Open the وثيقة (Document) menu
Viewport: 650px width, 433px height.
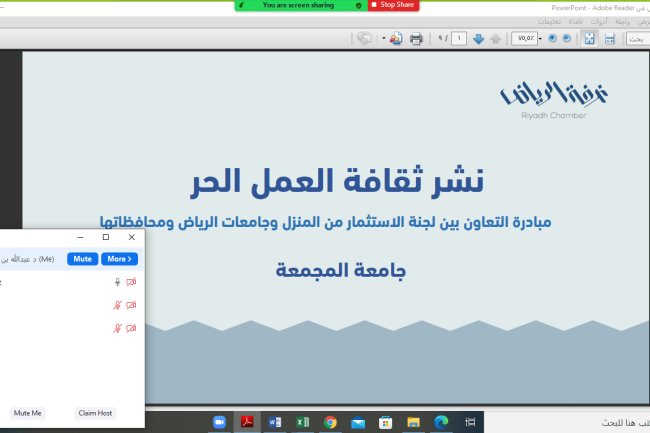(622, 22)
